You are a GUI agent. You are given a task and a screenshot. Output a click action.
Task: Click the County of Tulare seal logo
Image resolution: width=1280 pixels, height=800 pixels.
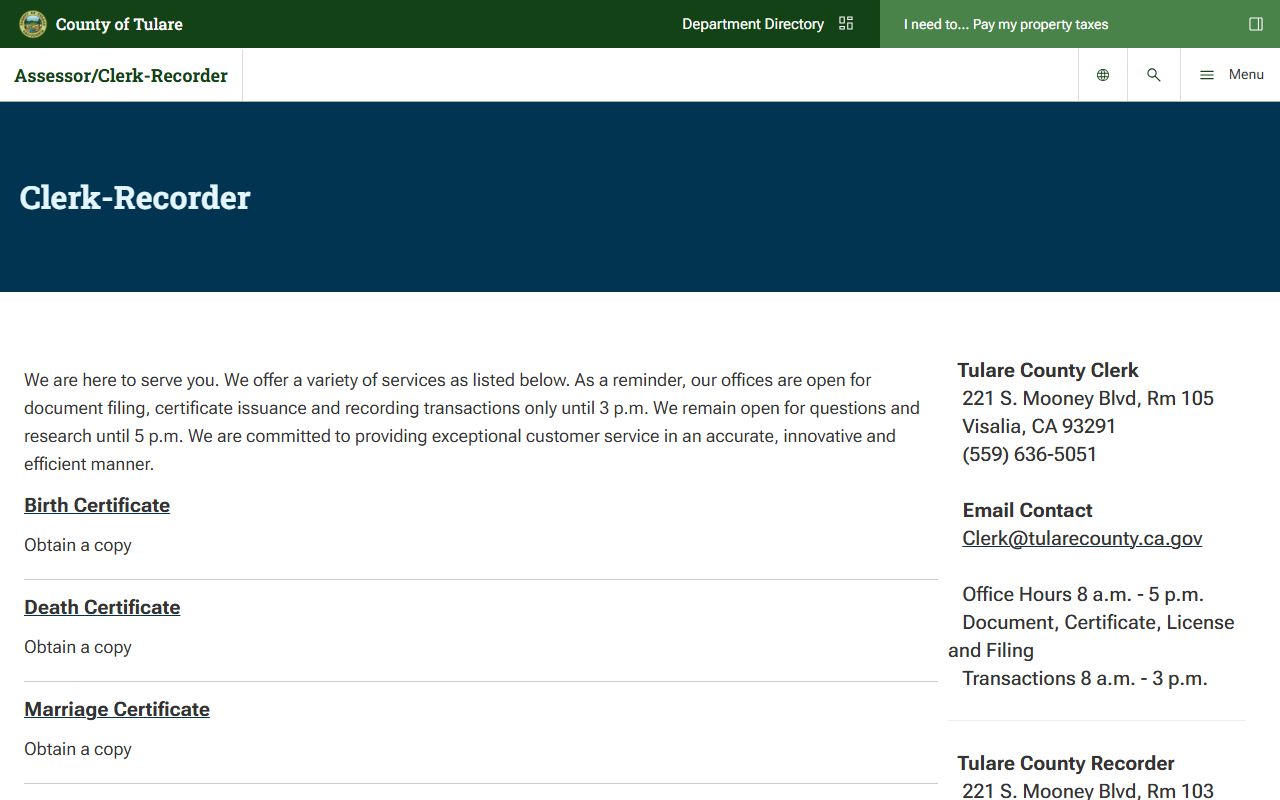point(33,24)
